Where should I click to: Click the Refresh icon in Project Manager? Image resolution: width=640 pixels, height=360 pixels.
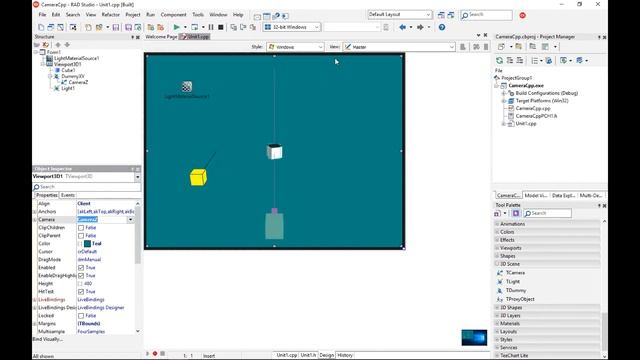point(499,60)
